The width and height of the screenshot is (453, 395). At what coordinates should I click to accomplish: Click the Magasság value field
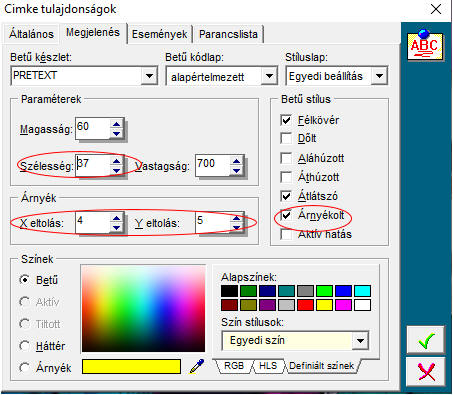tap(93, 128)
